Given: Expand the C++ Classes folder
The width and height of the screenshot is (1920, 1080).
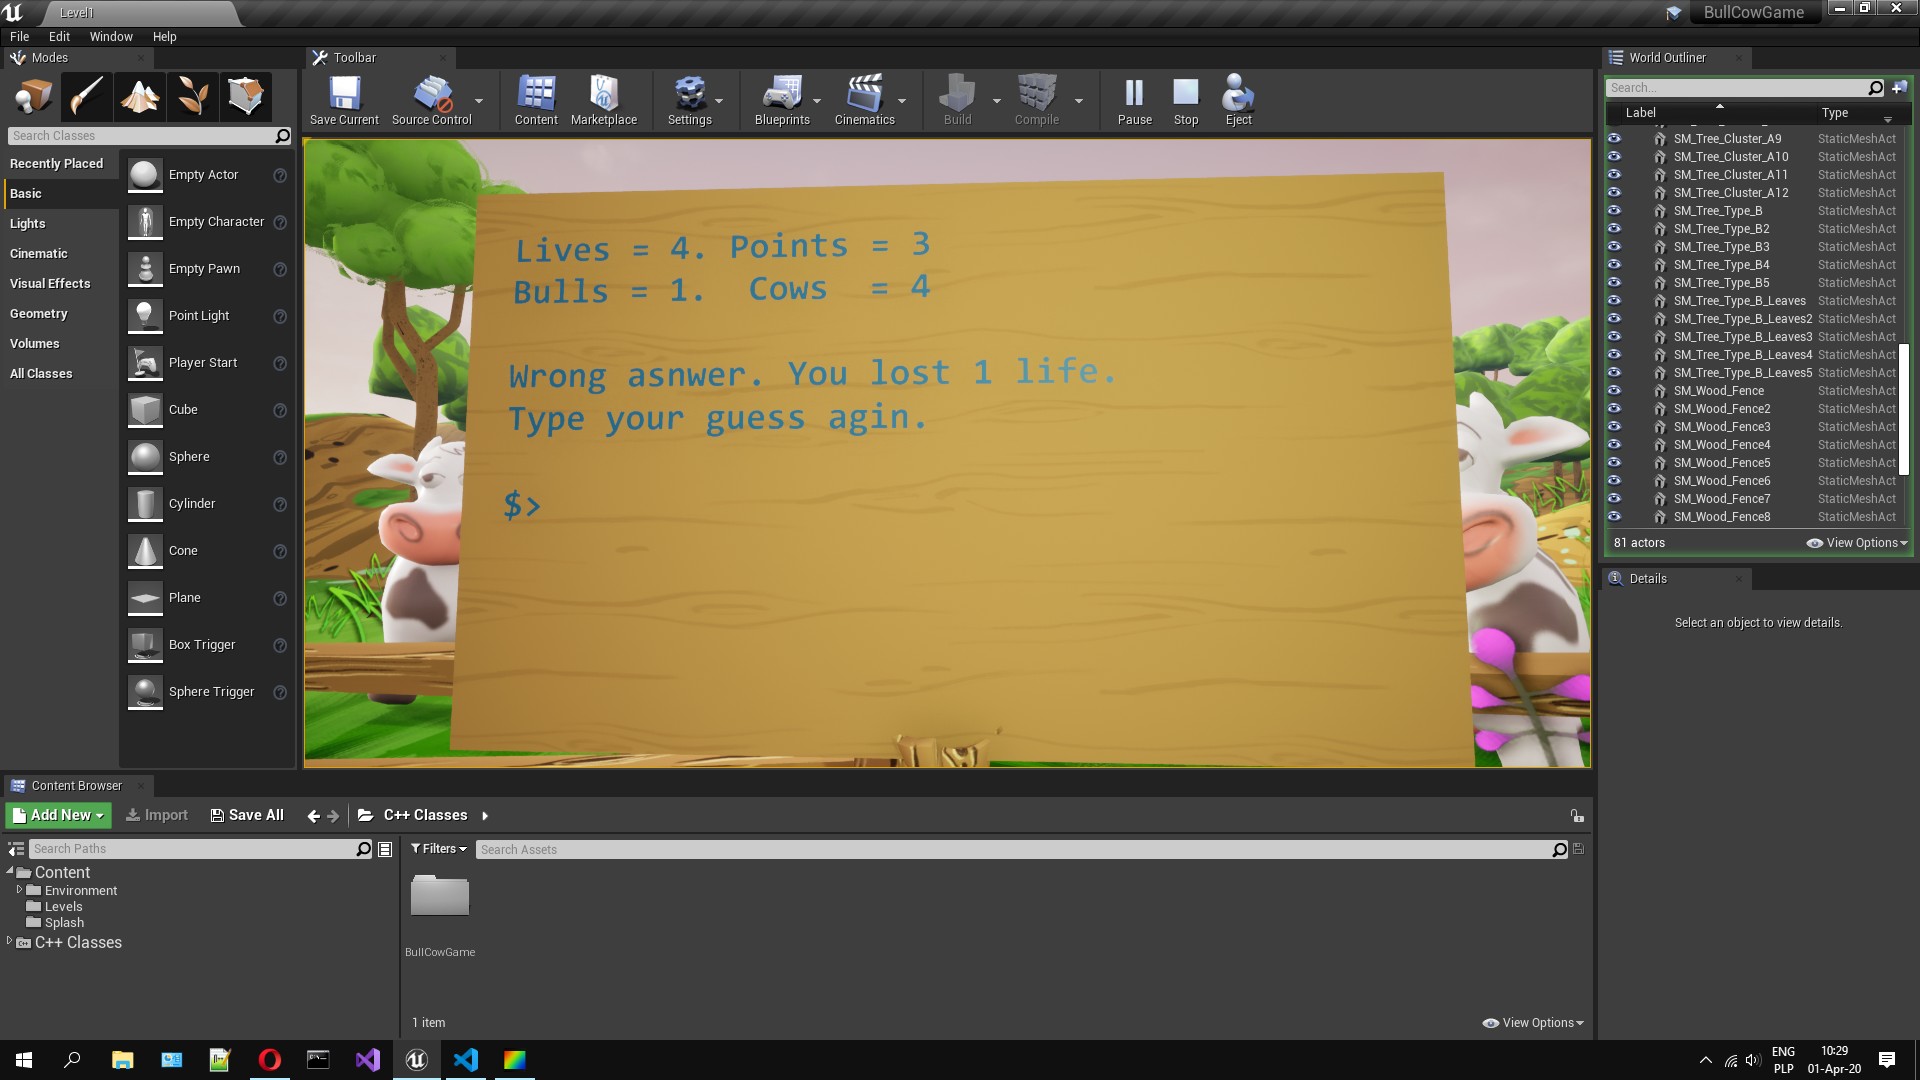Looking at the screenshot, I should tap(9, 941).
